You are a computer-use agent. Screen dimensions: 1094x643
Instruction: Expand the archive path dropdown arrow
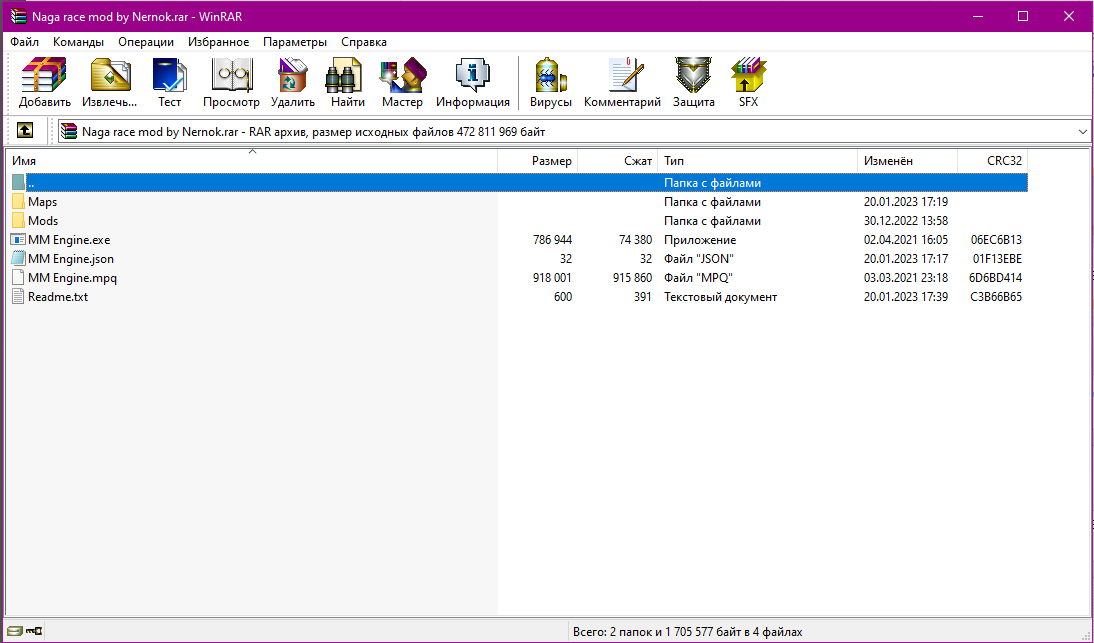pos(1082,131)
